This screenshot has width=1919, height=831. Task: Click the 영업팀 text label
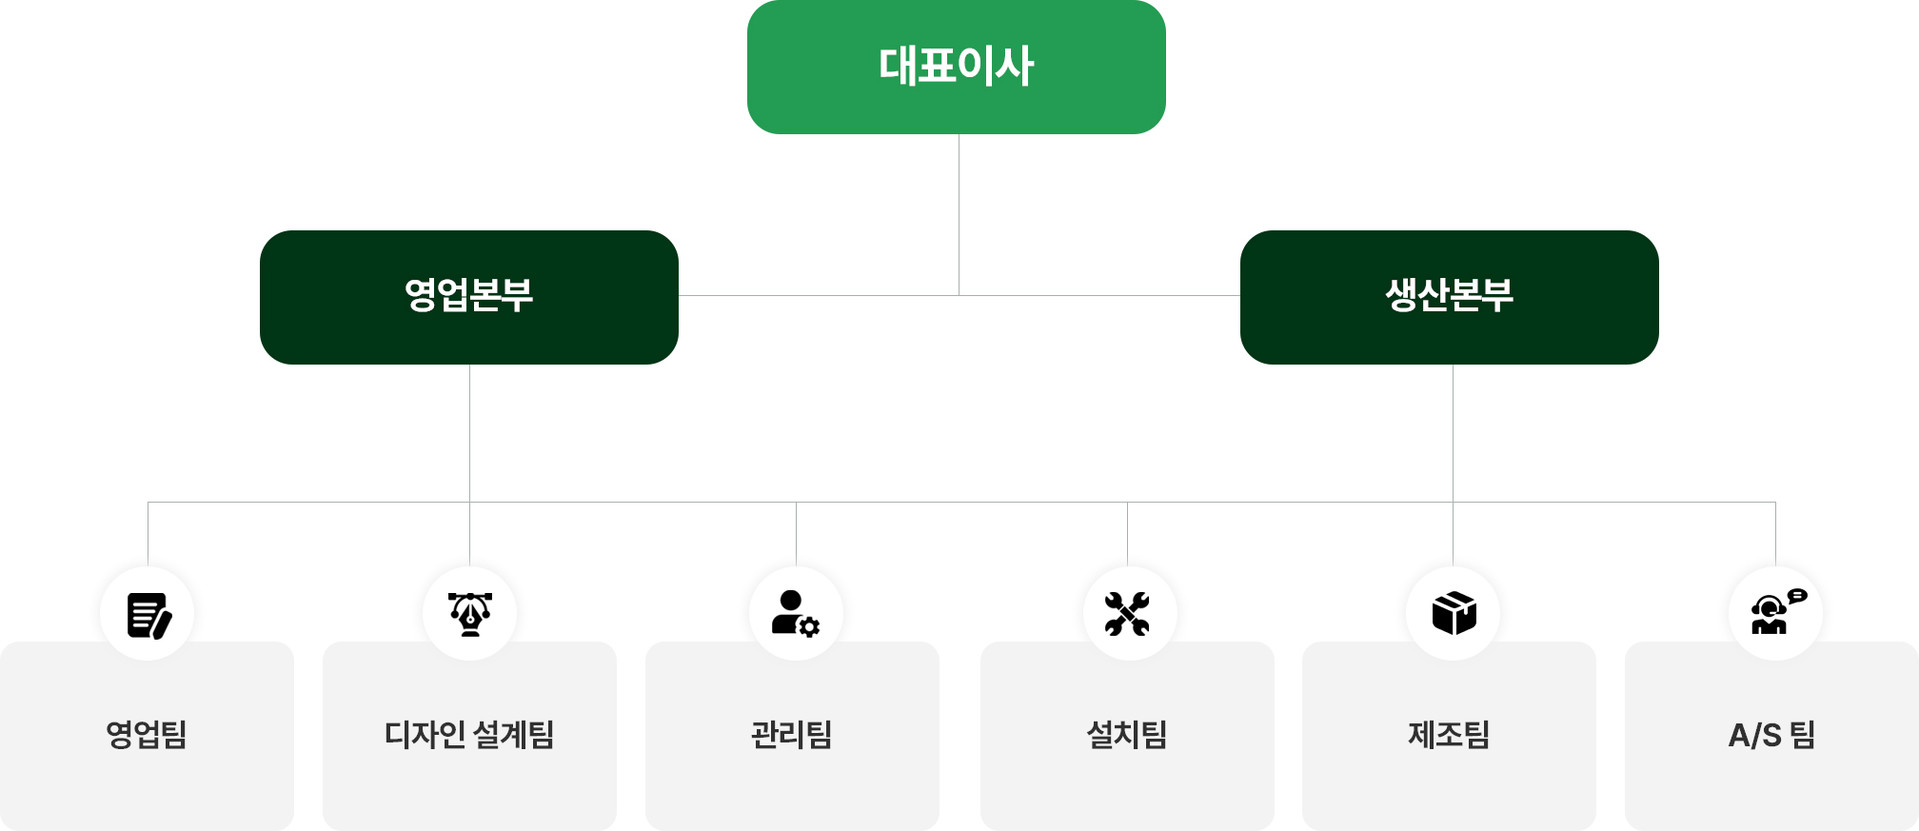[x=147, y=735]
